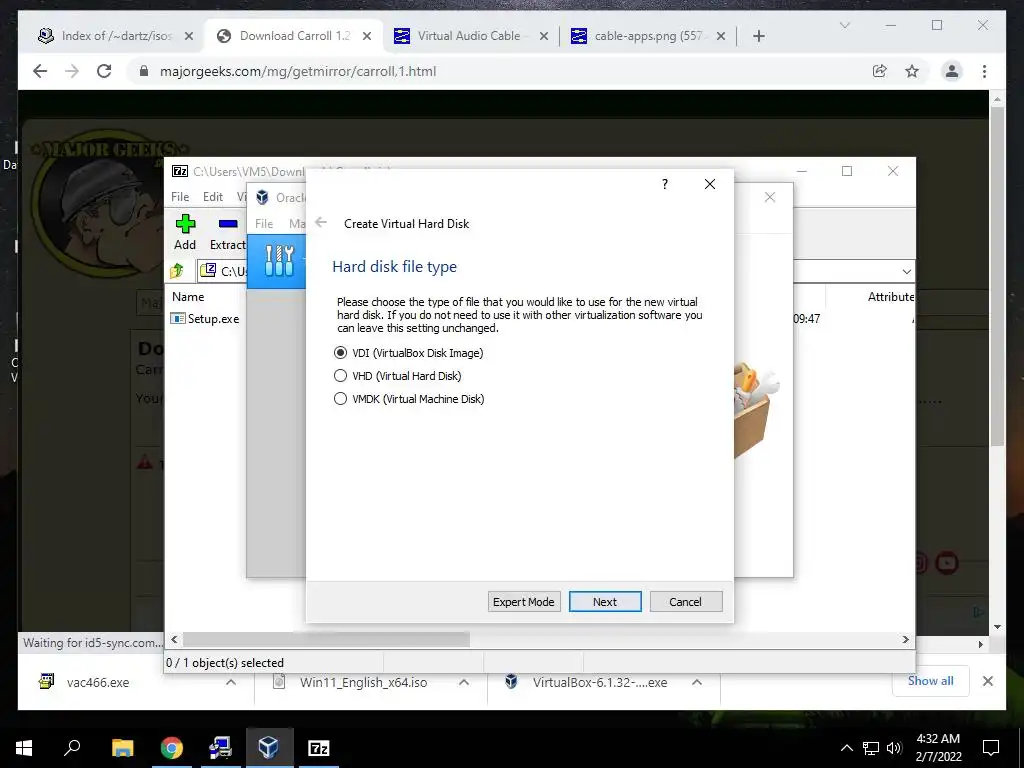
Task: Expand the 7-Zip address path dropdown
Action: [x=906, y=271]
